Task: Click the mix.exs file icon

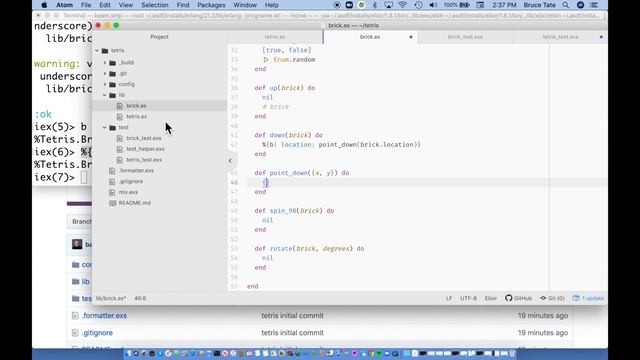Action: coord(112,192)
